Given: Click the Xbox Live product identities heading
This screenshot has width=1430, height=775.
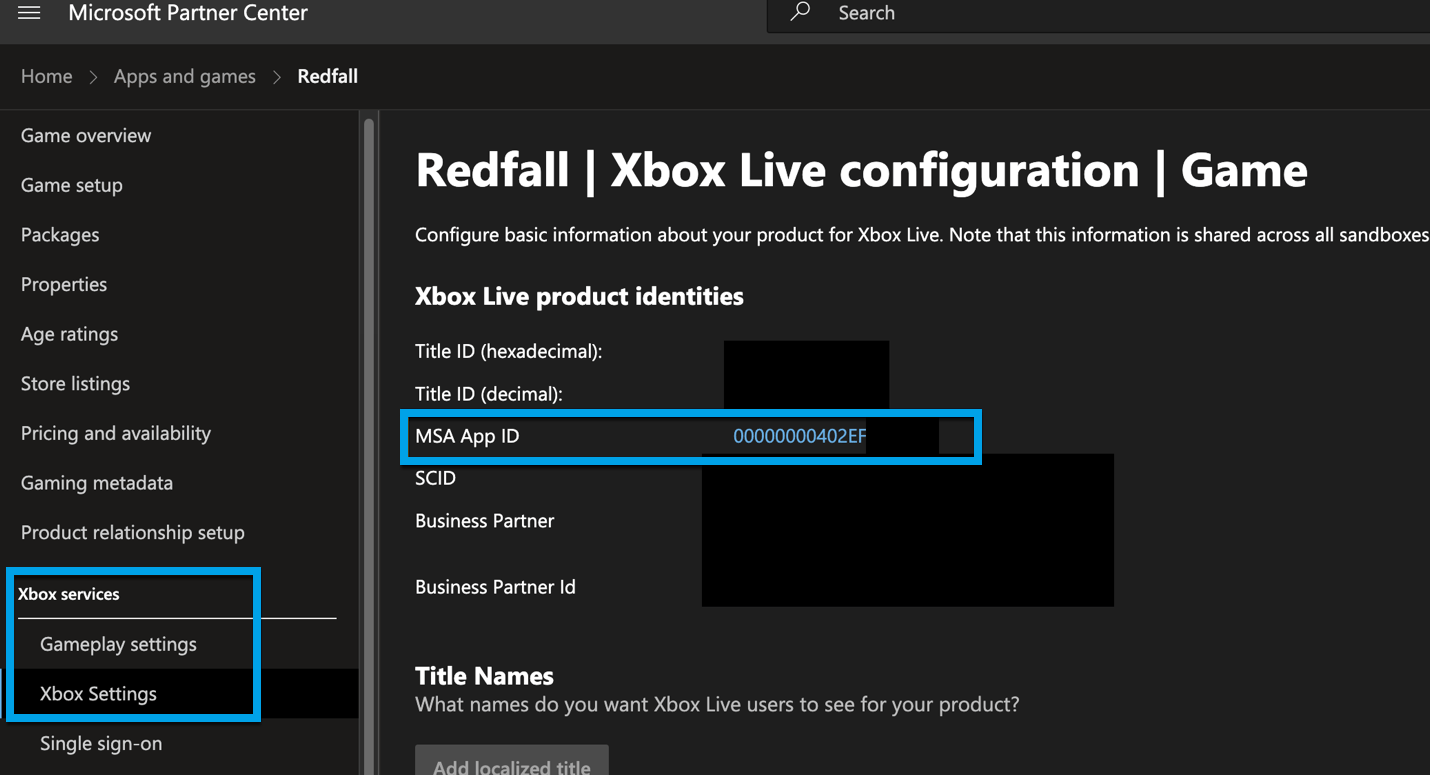Looking at the screenshot, I should click(579, 297).
